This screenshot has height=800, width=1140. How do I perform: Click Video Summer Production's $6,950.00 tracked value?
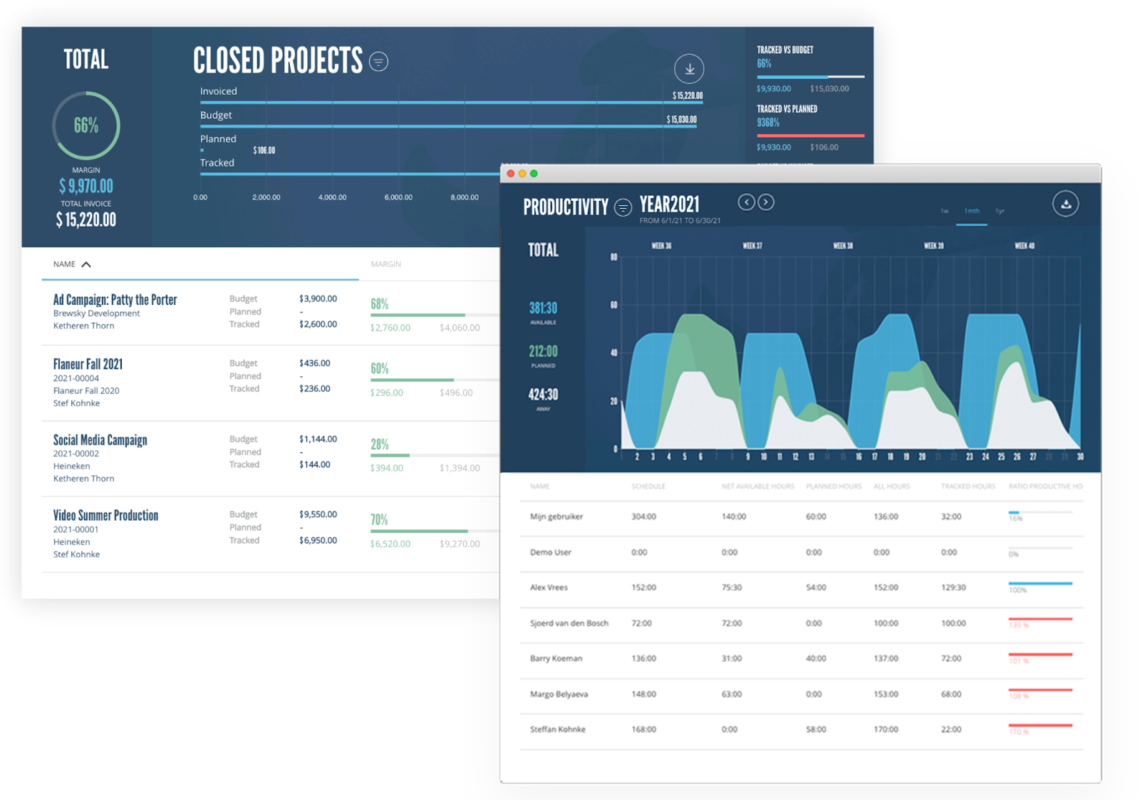tap(318, 540)
